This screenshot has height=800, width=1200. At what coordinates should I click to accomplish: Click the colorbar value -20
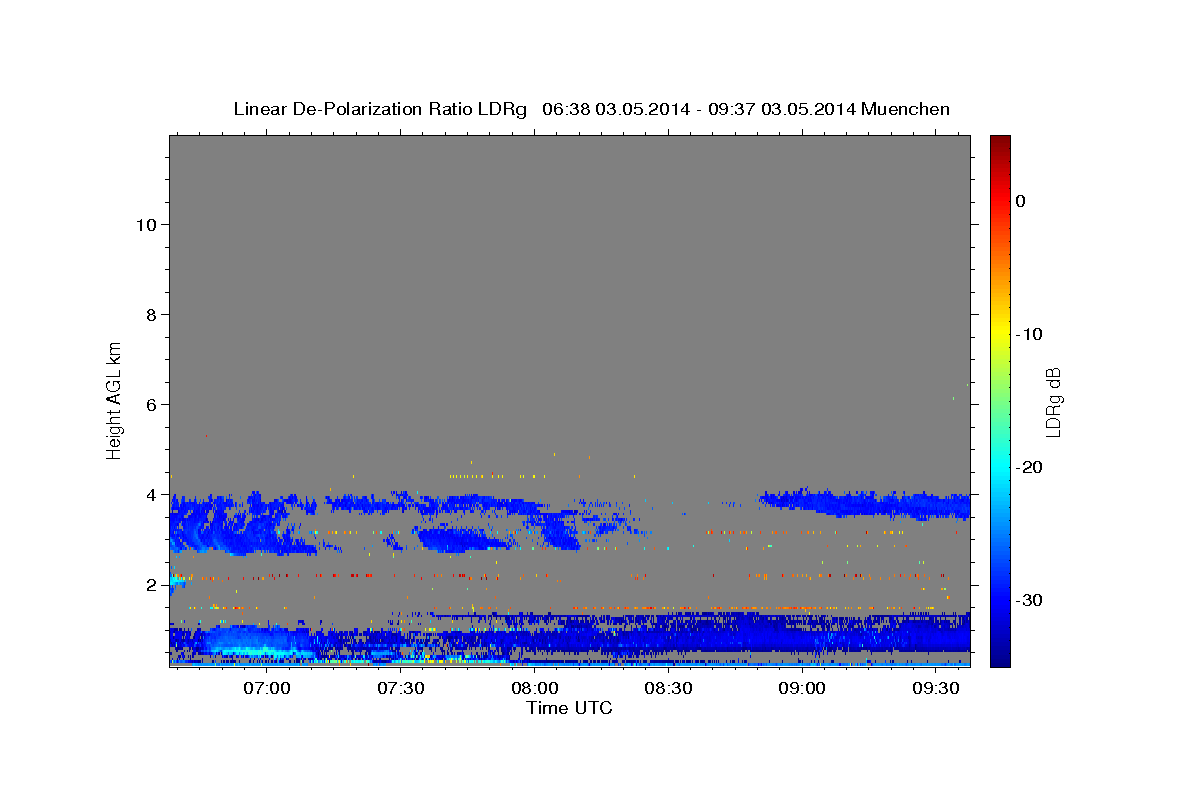(x=1030, y=467)
